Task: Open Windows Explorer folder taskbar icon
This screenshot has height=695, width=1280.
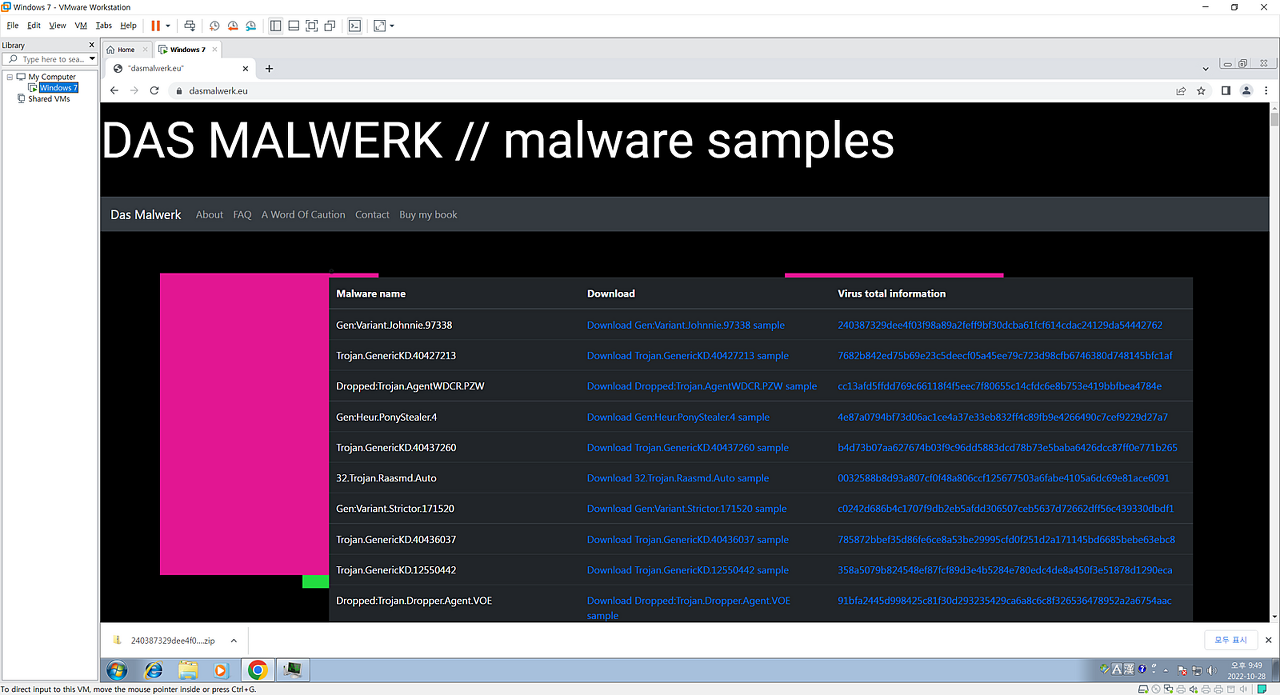Action: [187, 670]
